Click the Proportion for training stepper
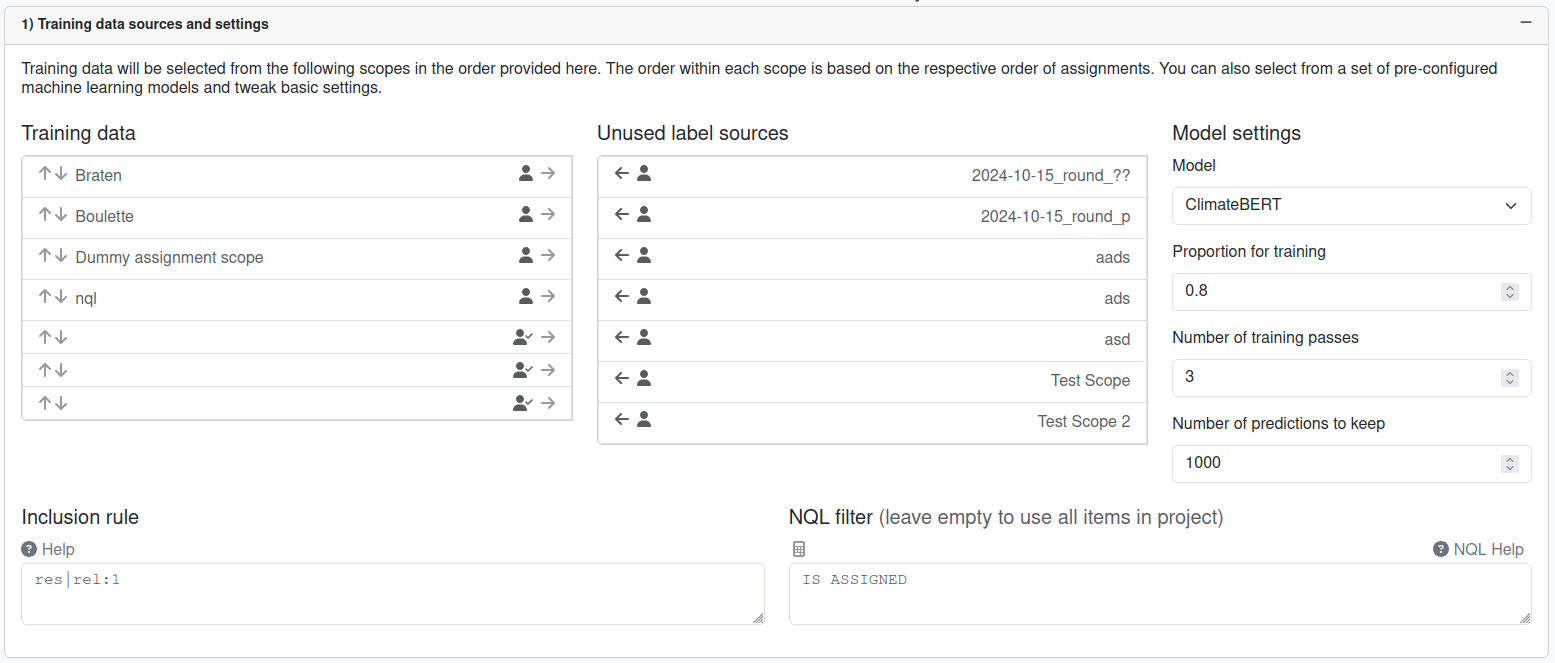The image size is (1555, 663). tap(1510, 292)
